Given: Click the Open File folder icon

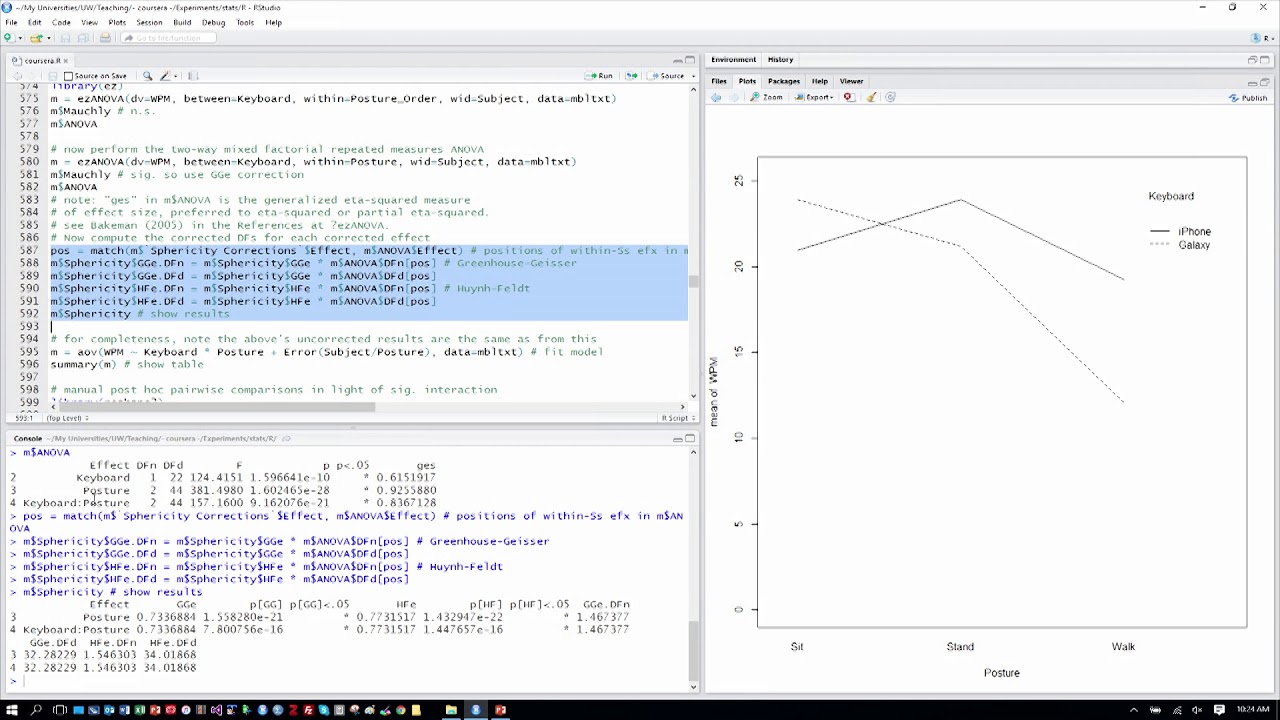Looking at the screenshot, I should tap(36, 38).
